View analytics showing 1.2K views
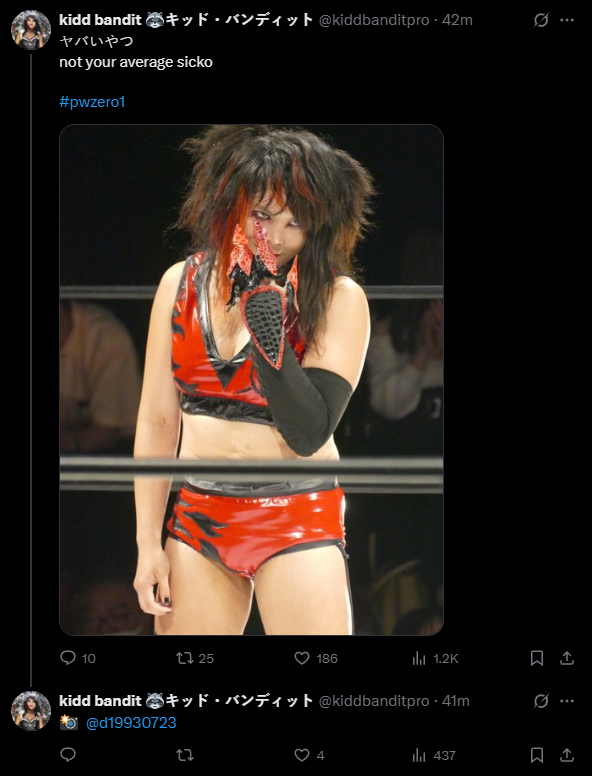 tap(435, 658)
